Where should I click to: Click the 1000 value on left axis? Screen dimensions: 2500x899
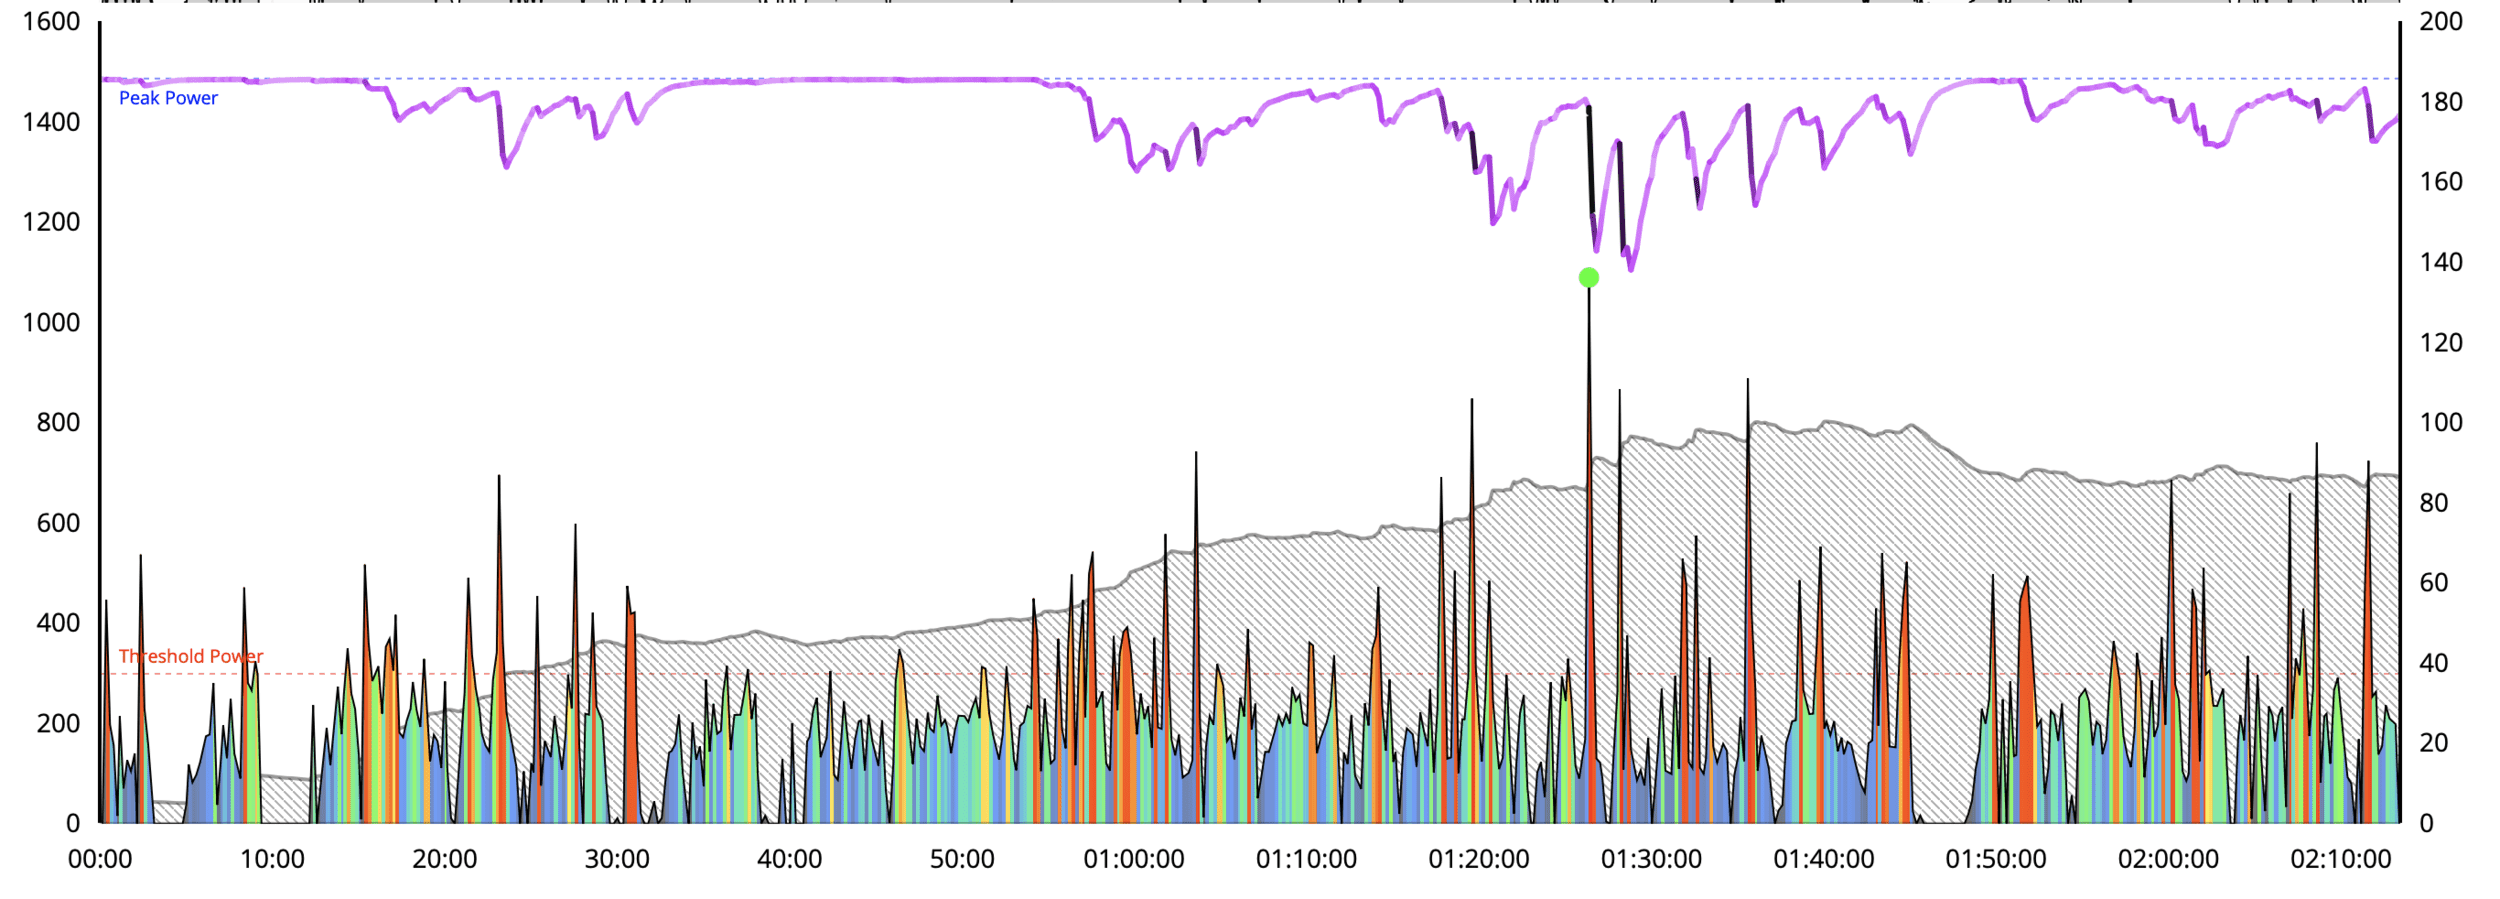(51, 323)
